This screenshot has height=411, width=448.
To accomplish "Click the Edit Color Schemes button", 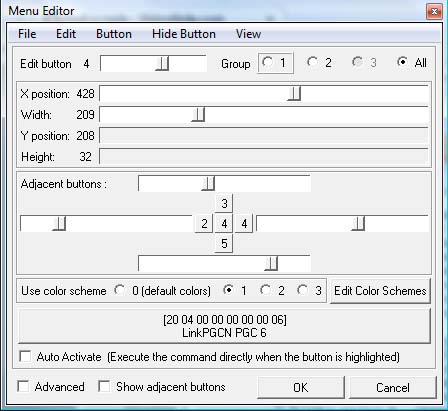I will click(380, 291).
